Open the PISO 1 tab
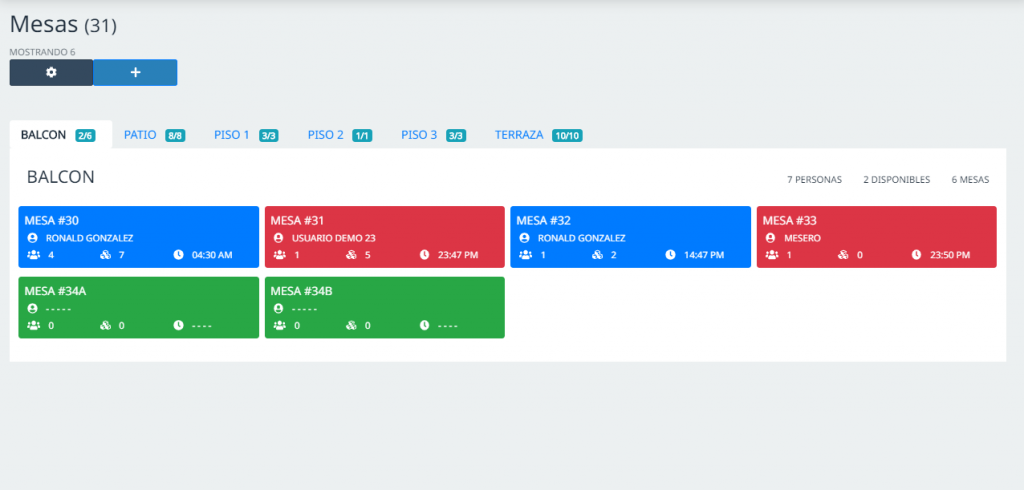 point(232,135)
